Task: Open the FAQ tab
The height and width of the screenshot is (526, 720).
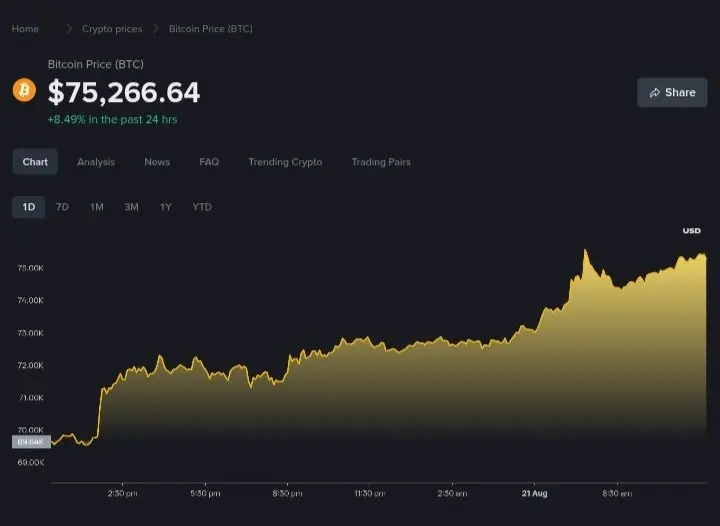Action: [209, 162]
